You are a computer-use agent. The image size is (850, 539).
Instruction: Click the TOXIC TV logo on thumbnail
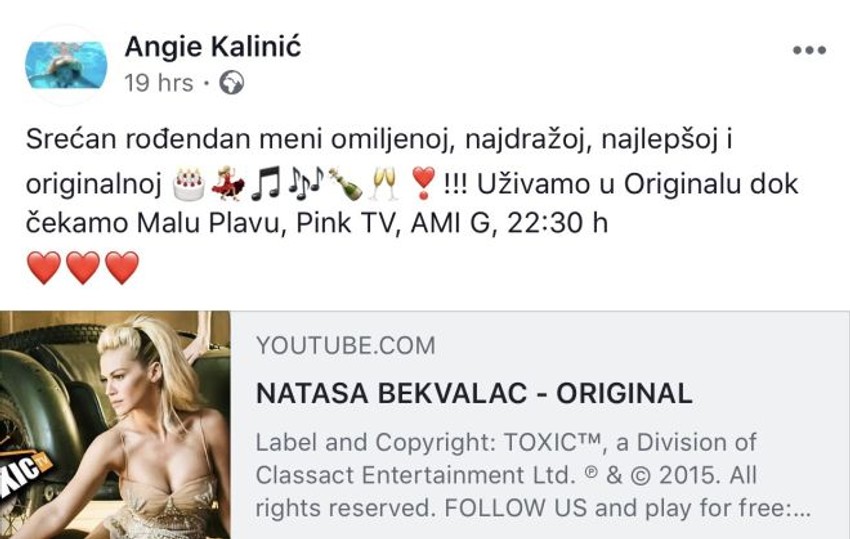coord(24,476)
